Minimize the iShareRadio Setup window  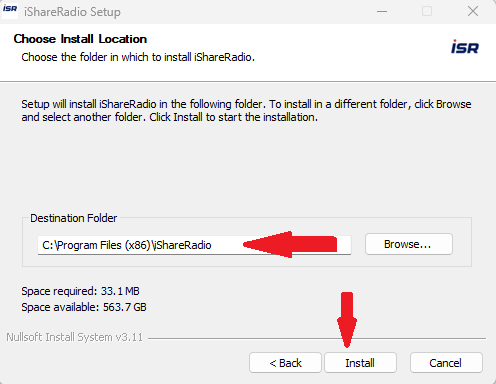click(382, 11)
